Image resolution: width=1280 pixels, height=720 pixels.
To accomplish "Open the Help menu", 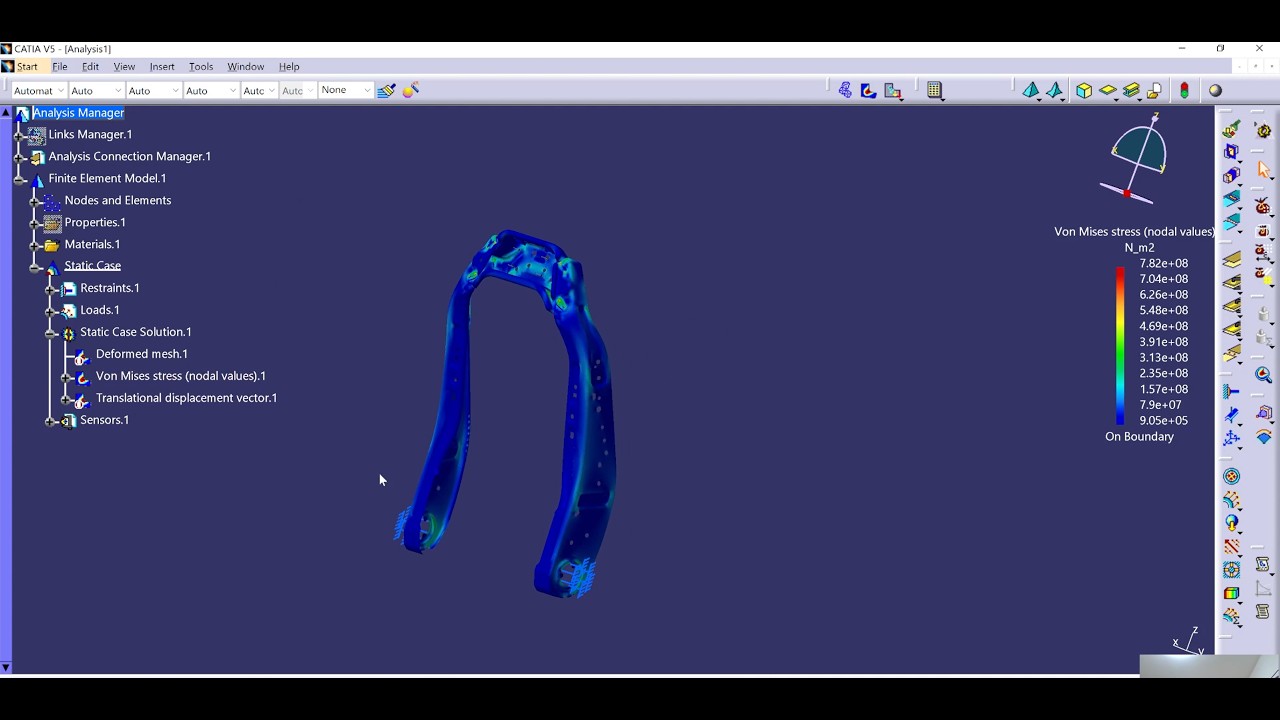I will 289,67.
